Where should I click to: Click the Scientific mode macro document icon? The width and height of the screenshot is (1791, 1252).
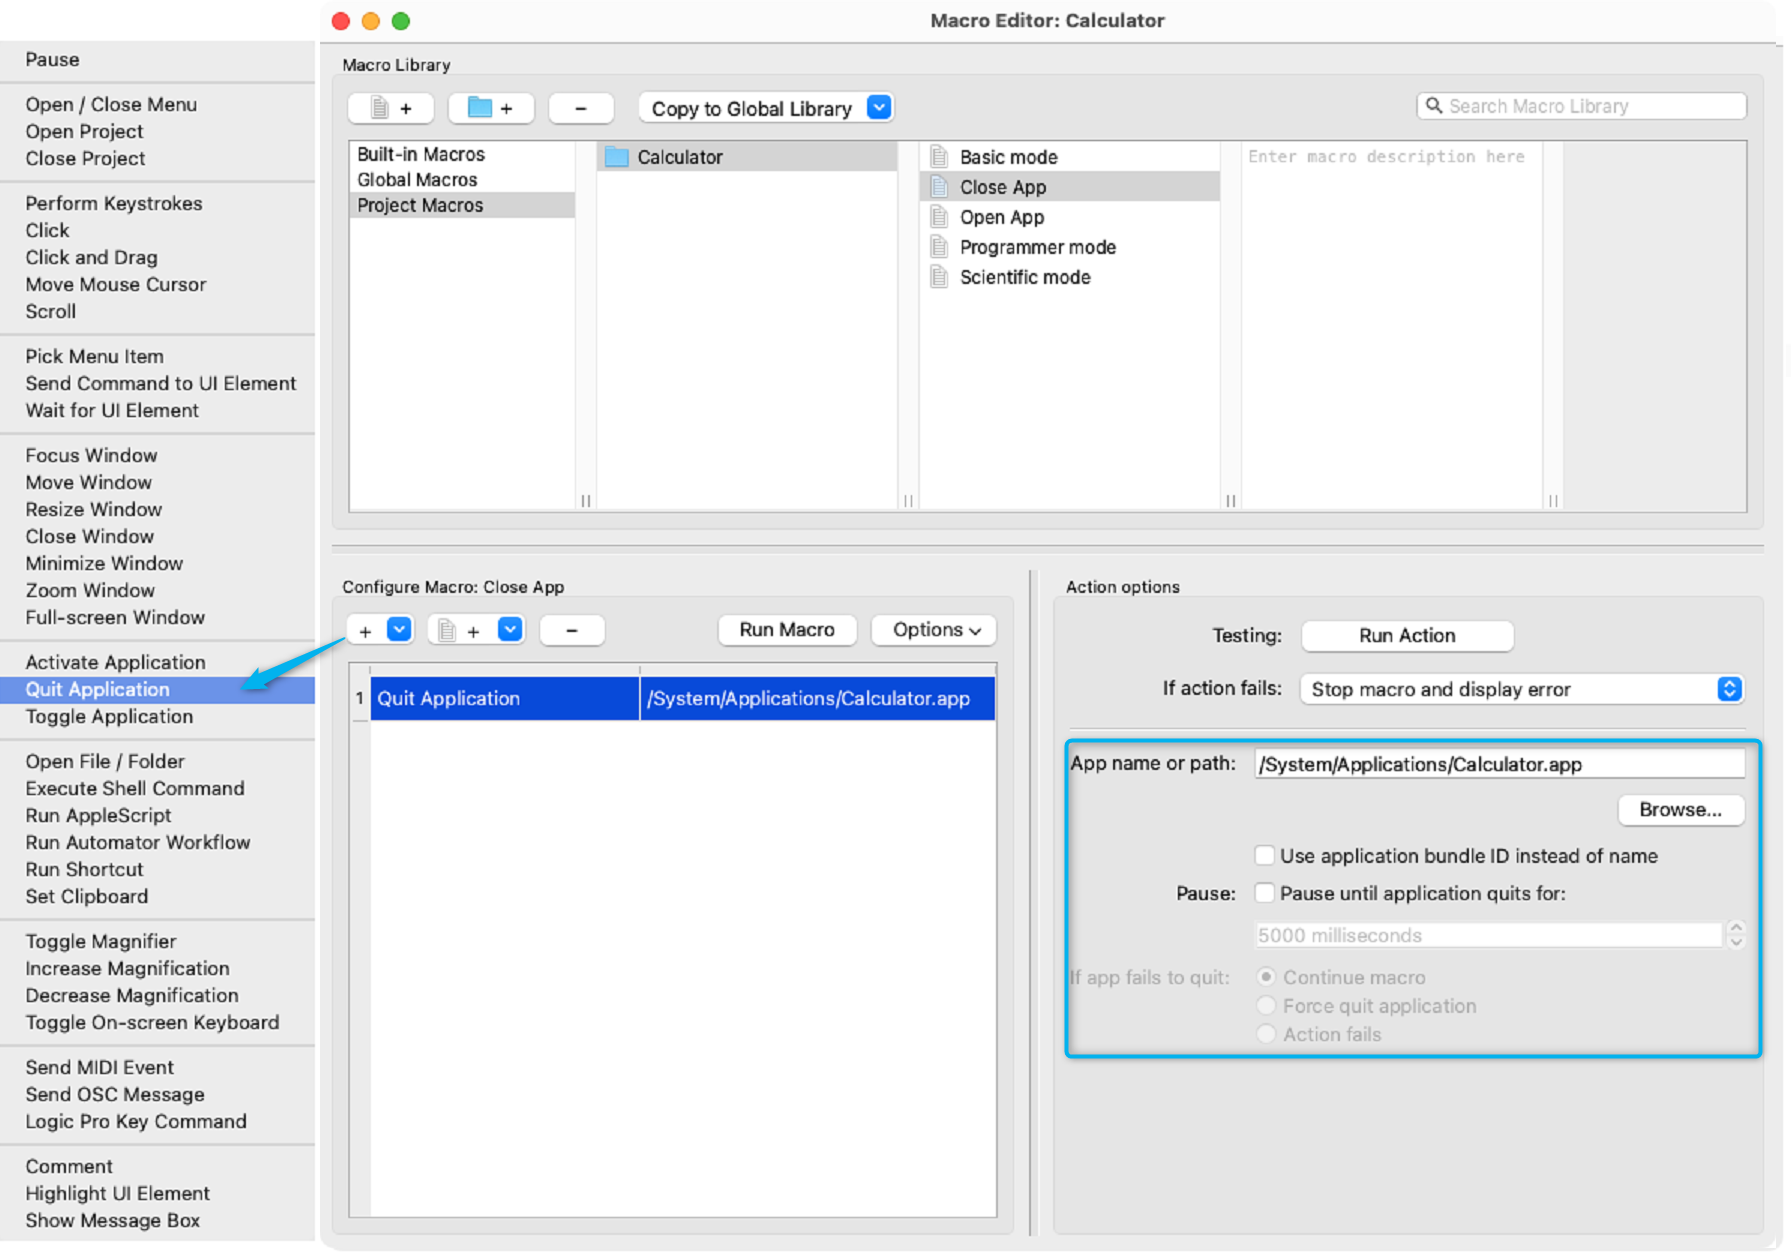(939, 277)
